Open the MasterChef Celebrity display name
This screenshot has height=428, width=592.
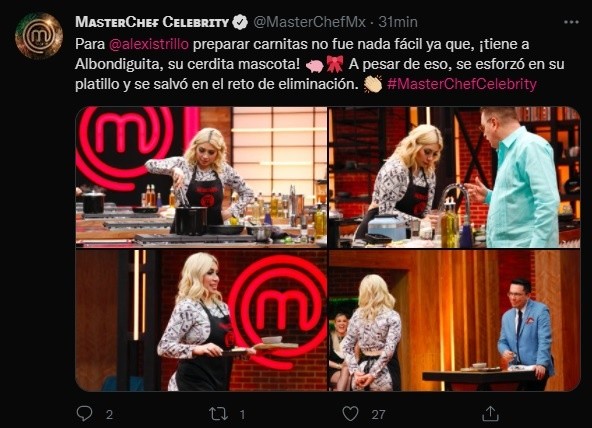click(x=152, y=22)
